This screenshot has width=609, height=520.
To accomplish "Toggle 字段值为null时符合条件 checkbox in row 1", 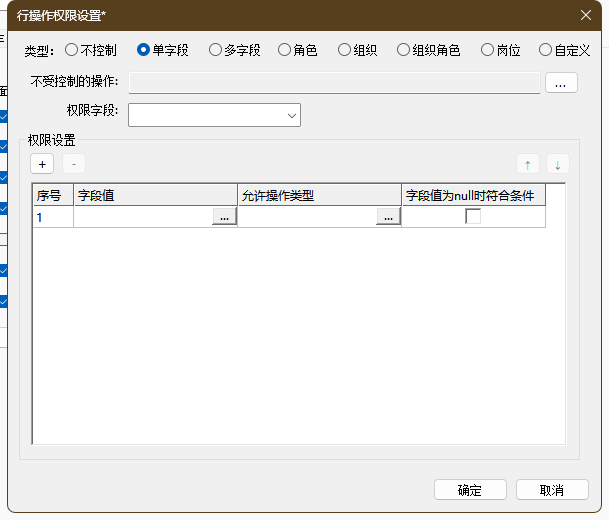I will 473,217.
